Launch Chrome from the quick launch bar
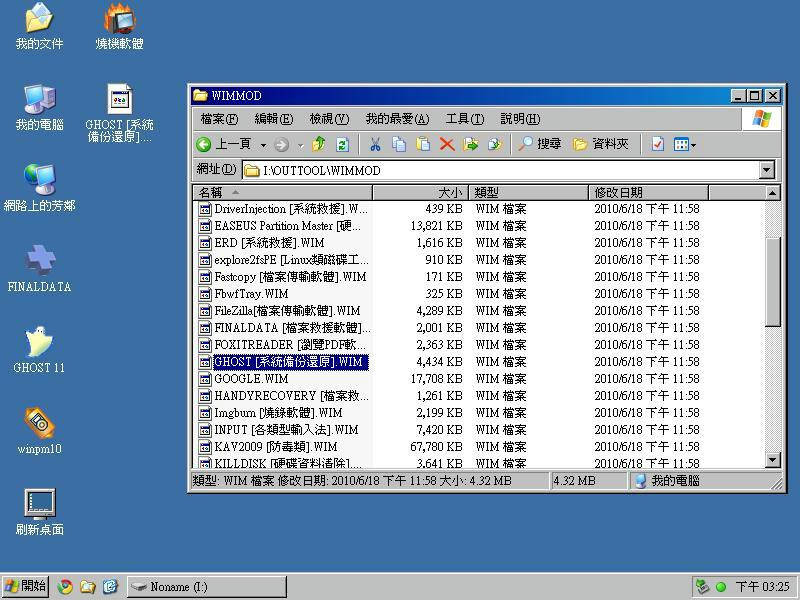Screen dimensions: 800x600 65,587
